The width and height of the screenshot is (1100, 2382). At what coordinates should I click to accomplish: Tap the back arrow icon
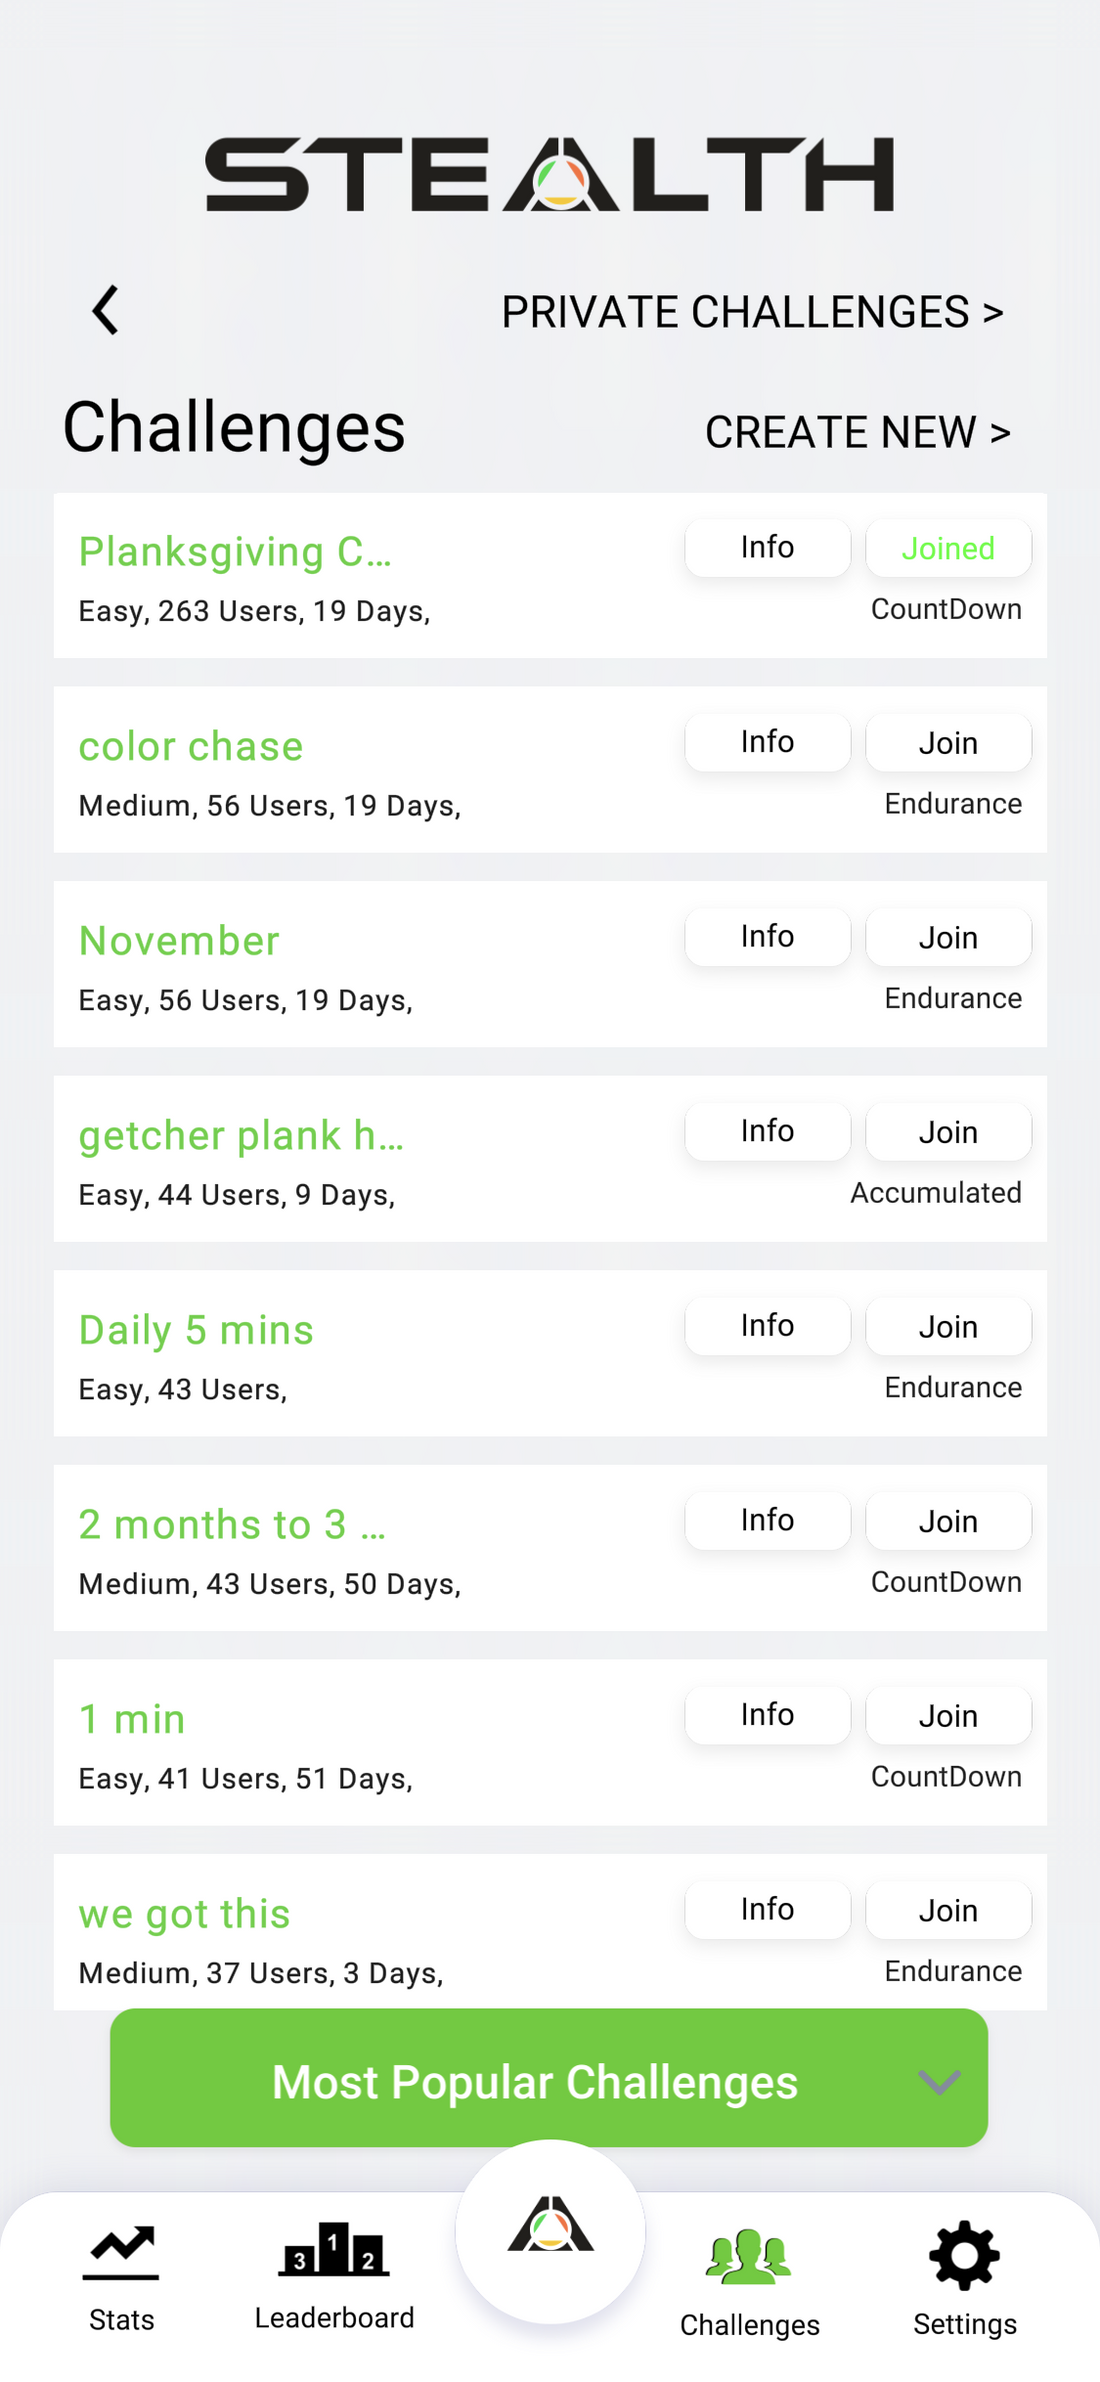tap(106, 310)
